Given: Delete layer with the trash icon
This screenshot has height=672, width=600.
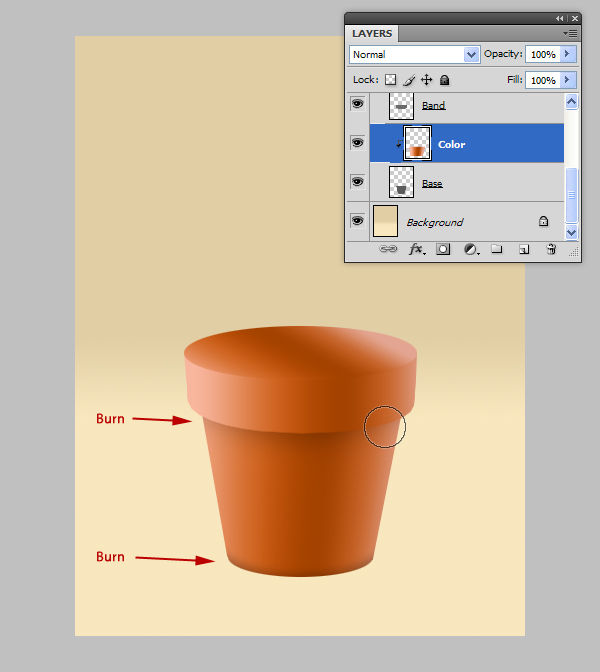Looking at the screenshot, I should (550, 250).
